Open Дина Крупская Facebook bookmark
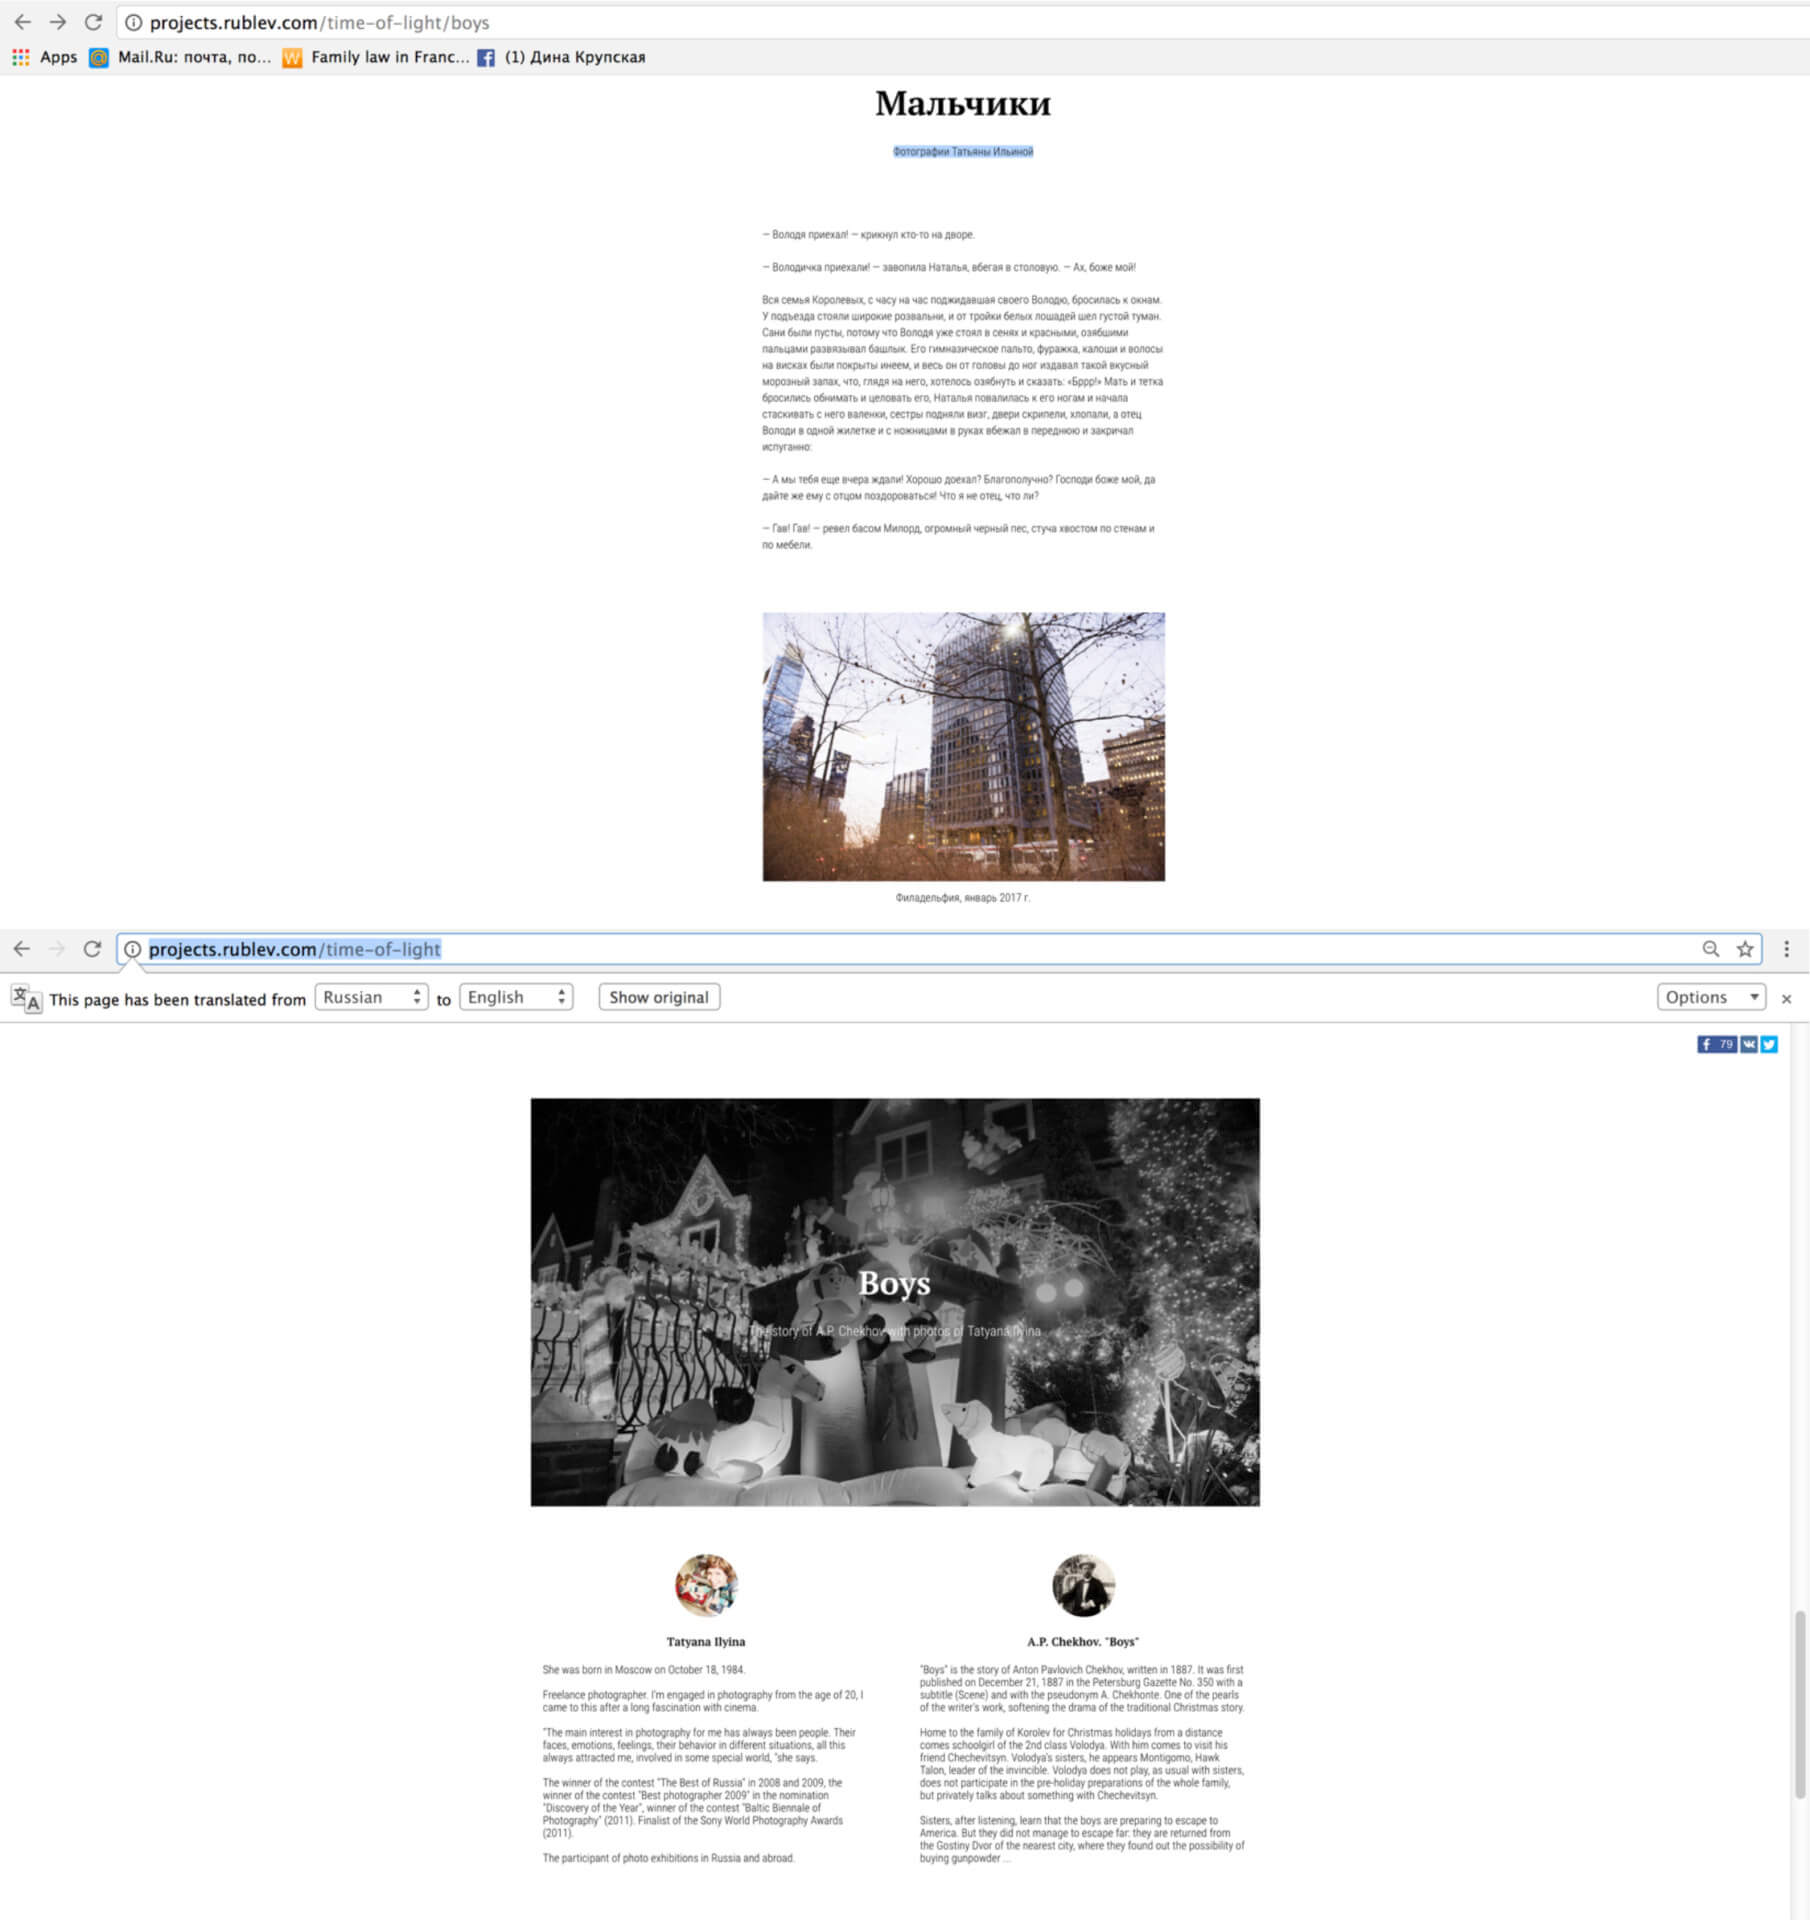The width and height of the screenshot is (1810, 1920). [x=561, y=57]
